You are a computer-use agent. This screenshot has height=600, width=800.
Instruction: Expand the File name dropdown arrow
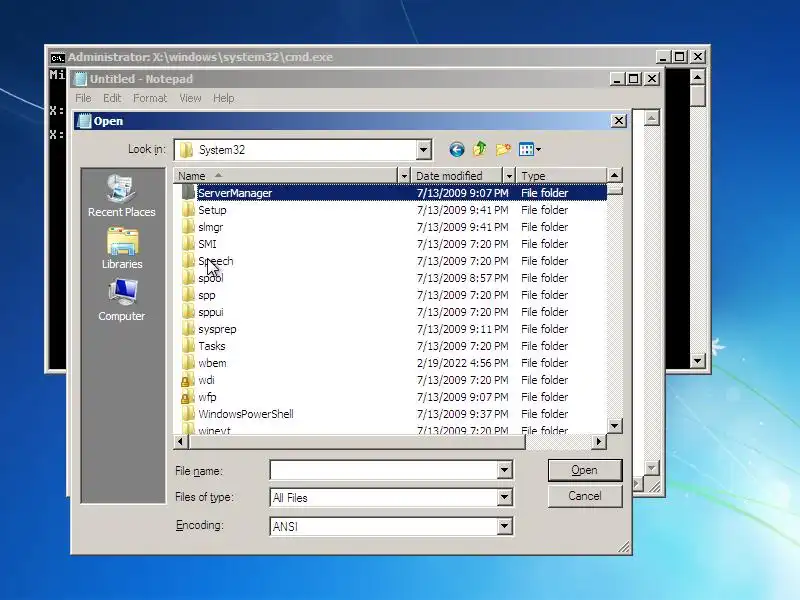(x=505, y=470)
